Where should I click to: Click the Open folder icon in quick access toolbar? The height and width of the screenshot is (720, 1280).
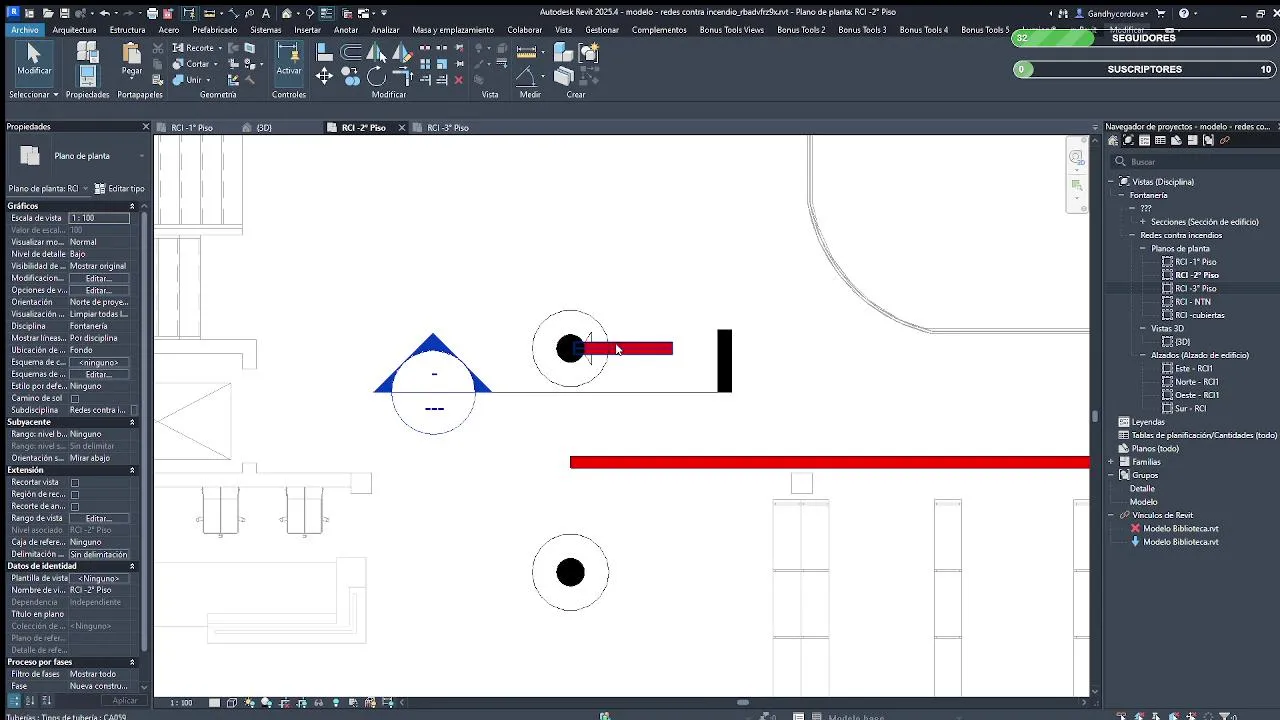pyautogui.click(x=47, y=13)
